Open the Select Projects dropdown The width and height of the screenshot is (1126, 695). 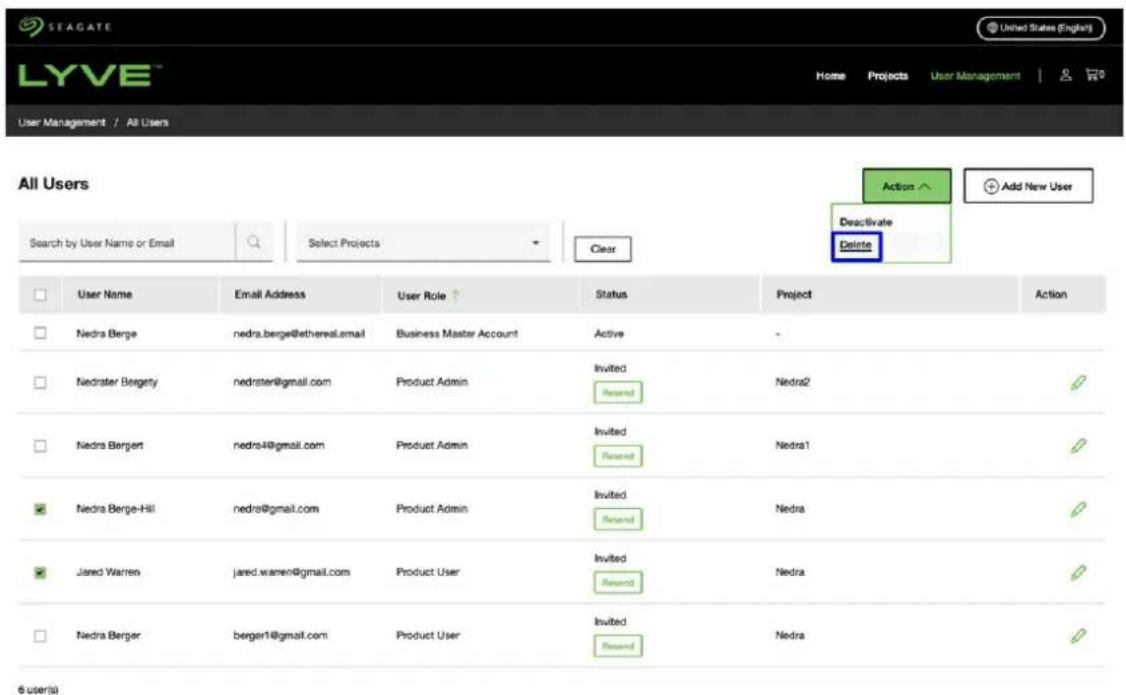pos(423,243)
